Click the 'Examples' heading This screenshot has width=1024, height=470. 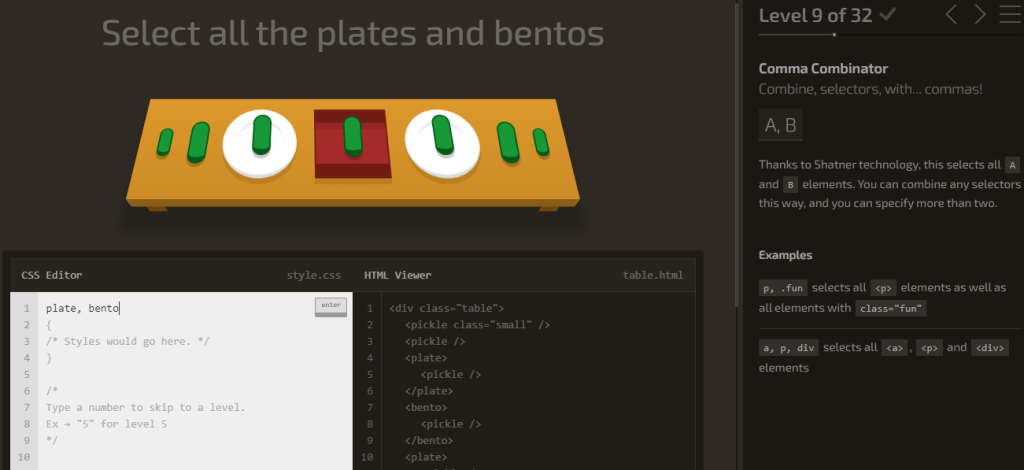(x=786, y=255)
